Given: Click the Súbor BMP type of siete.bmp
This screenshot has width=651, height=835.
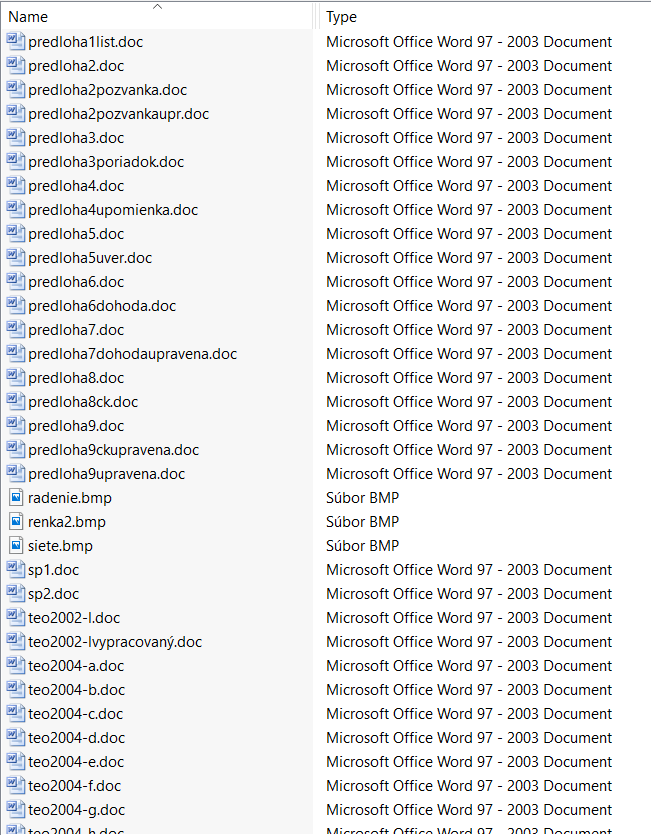Looking at the screenshot, I should point(363,545).
